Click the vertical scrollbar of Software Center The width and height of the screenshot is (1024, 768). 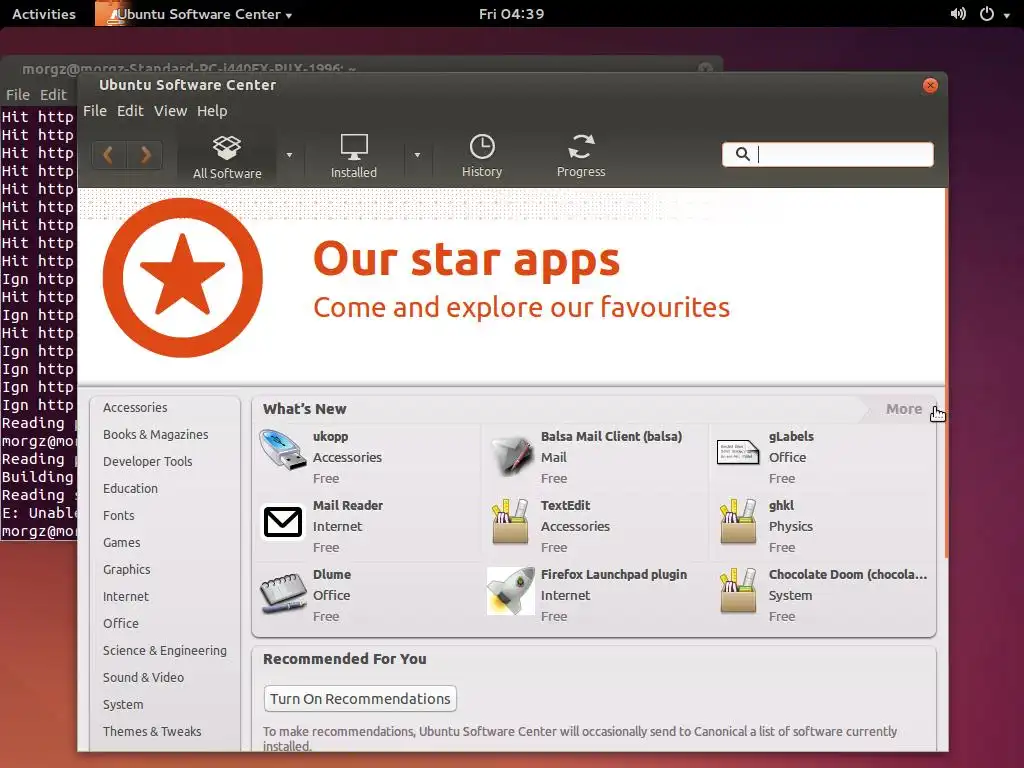[946, 372]
